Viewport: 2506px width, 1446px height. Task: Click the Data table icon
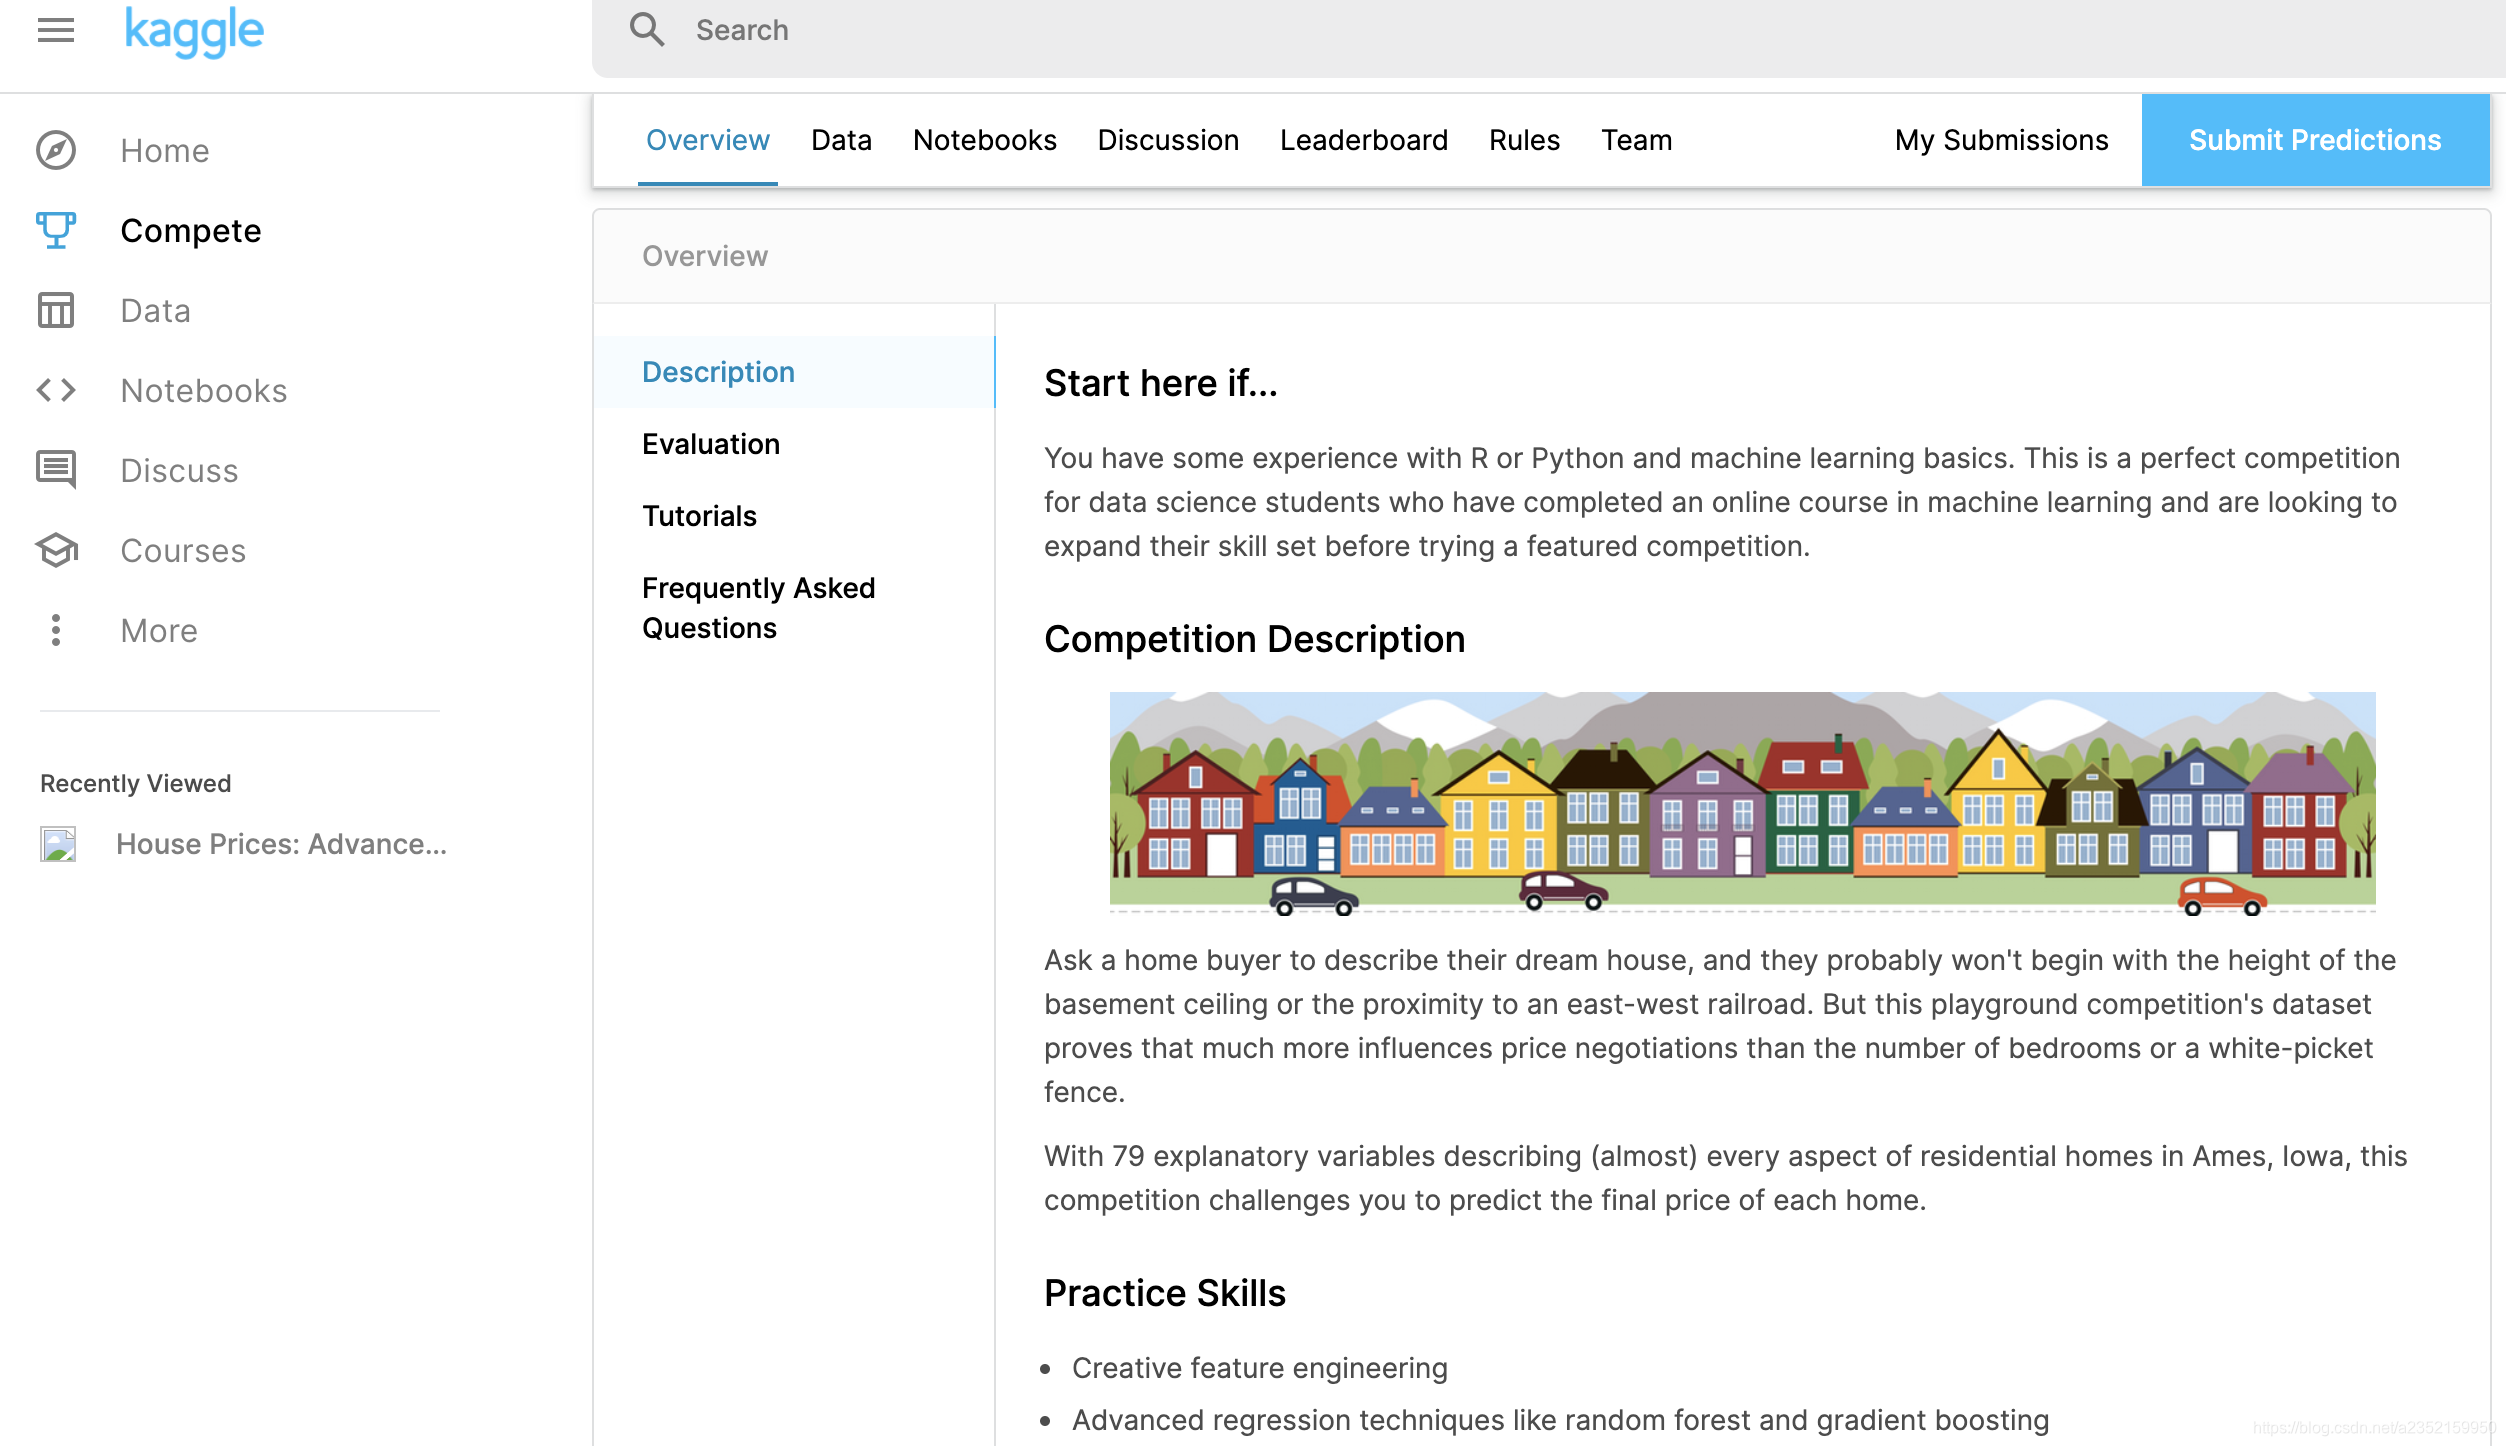tap(56, 311)
